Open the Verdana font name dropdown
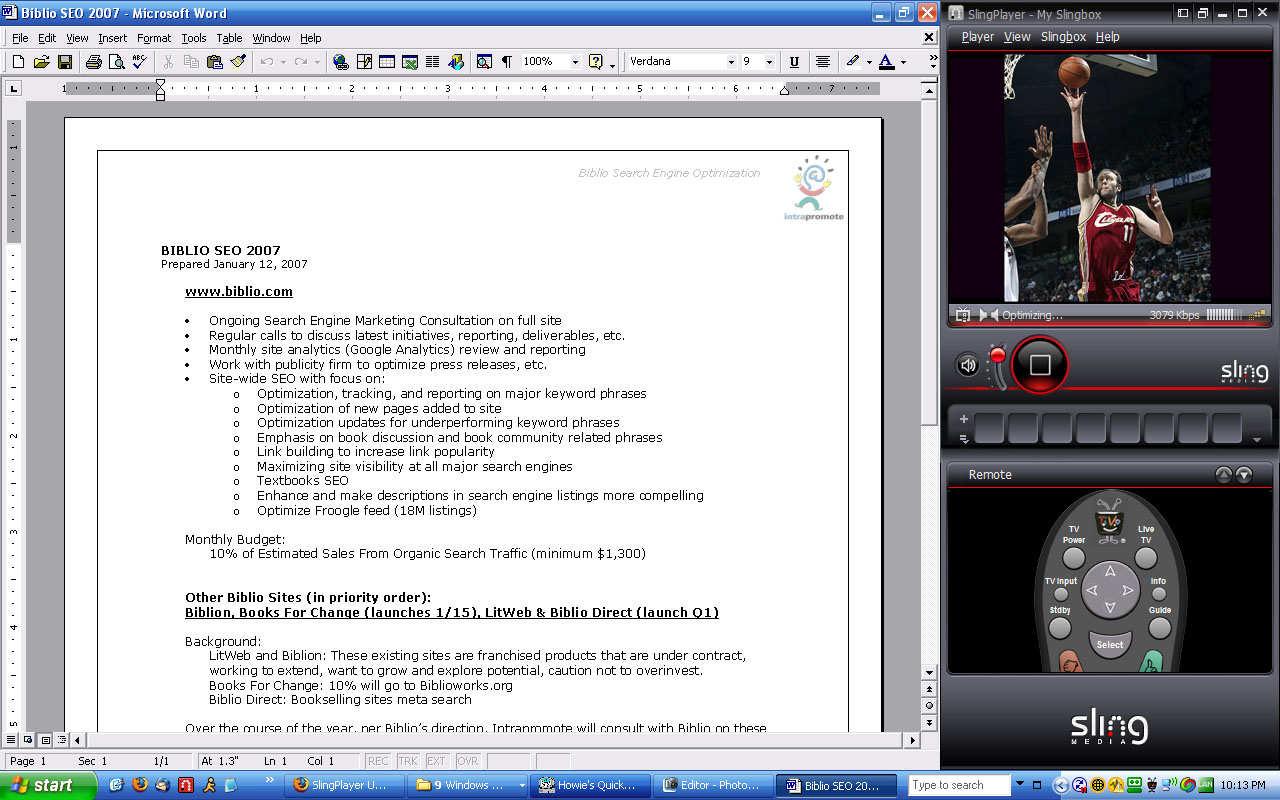 (731, 62)
